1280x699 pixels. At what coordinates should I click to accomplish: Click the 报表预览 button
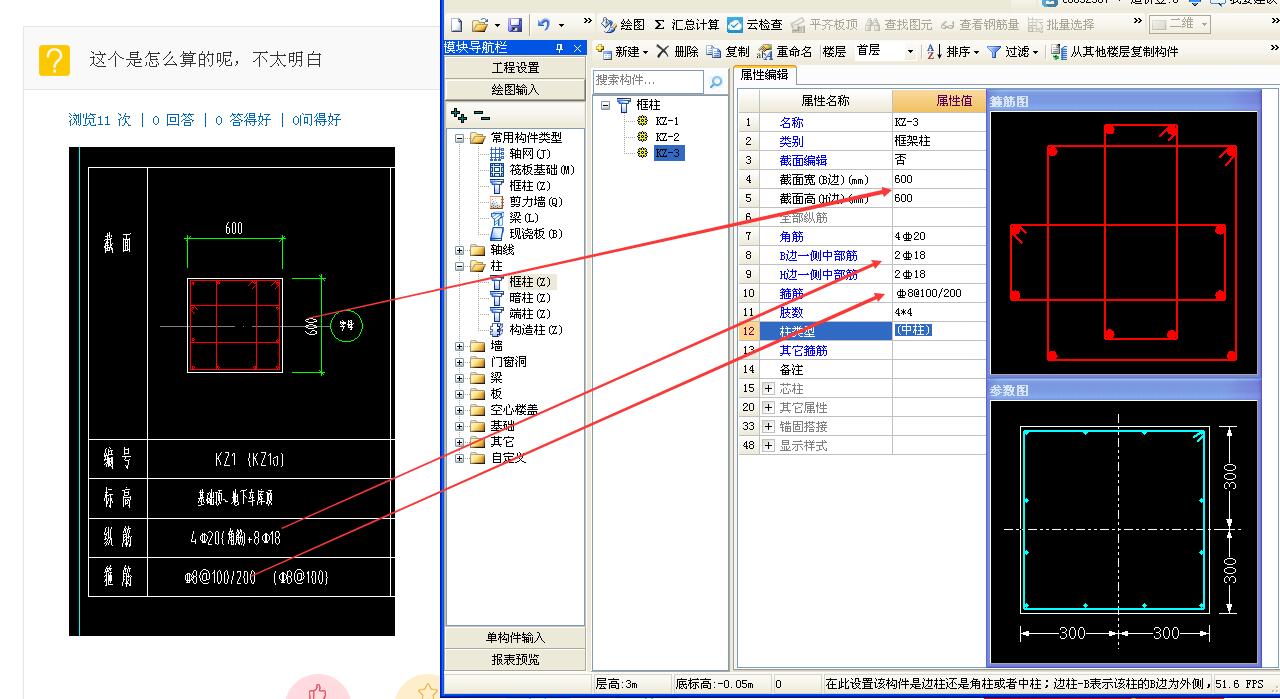click(x=515, y=659)
